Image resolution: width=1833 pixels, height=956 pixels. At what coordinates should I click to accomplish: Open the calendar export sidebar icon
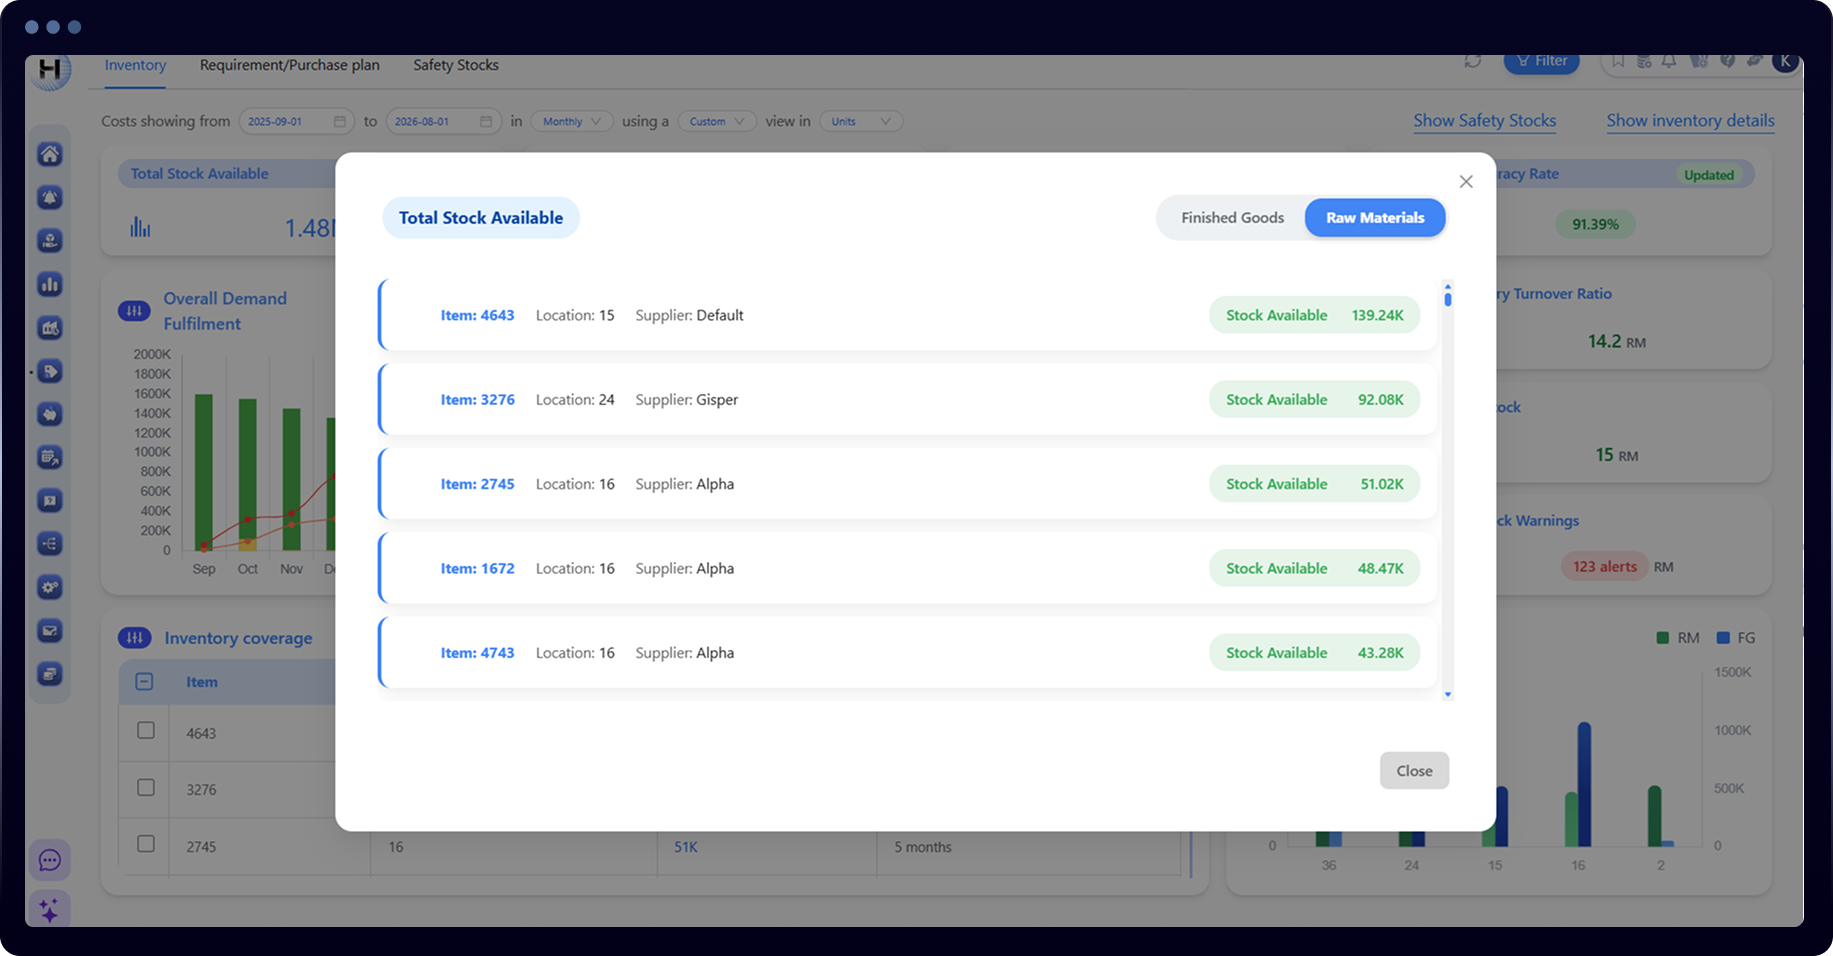click(50, 457)
